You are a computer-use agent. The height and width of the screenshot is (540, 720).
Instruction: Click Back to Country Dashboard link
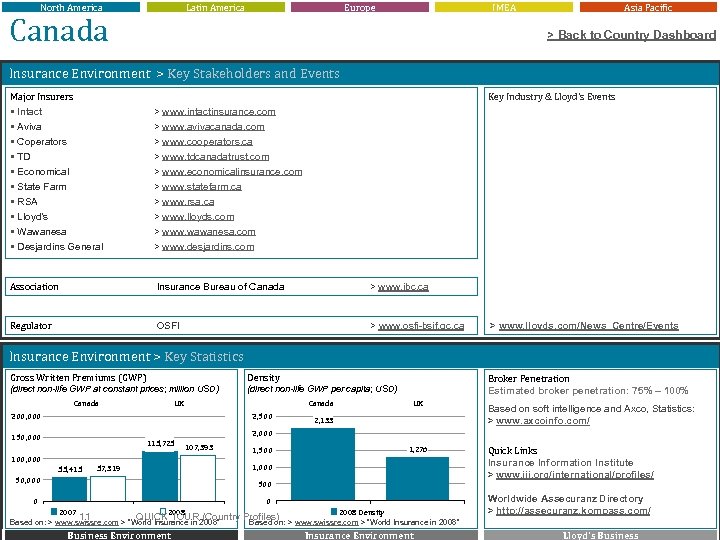[x=631, y=35]
